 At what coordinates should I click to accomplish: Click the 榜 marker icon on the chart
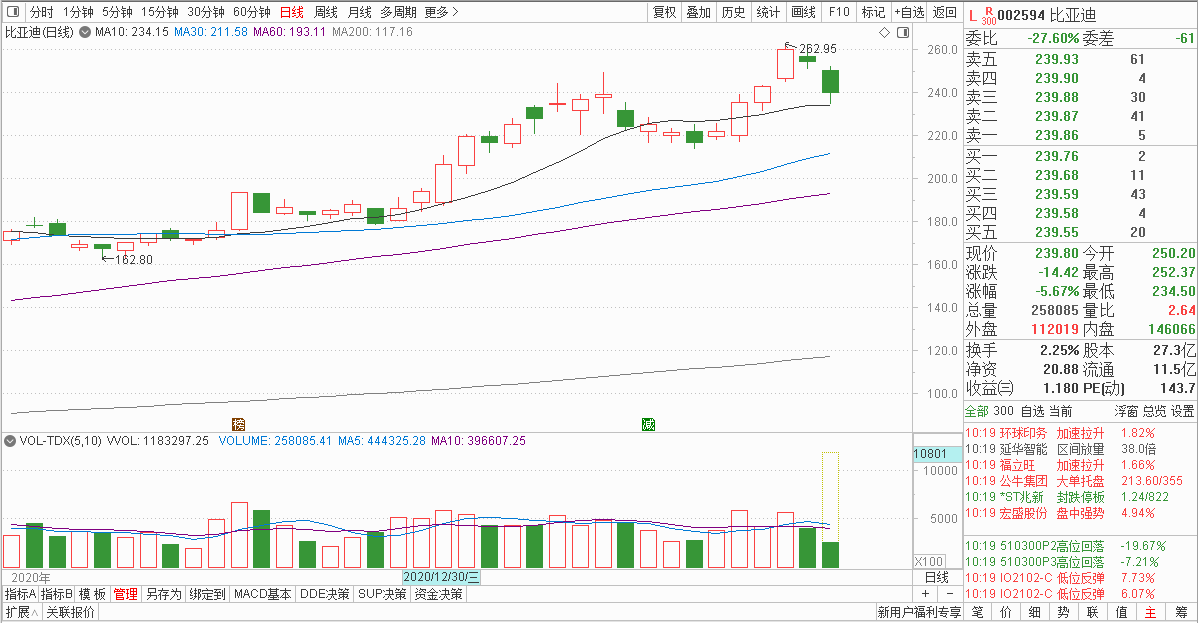(x=238, y=424)
